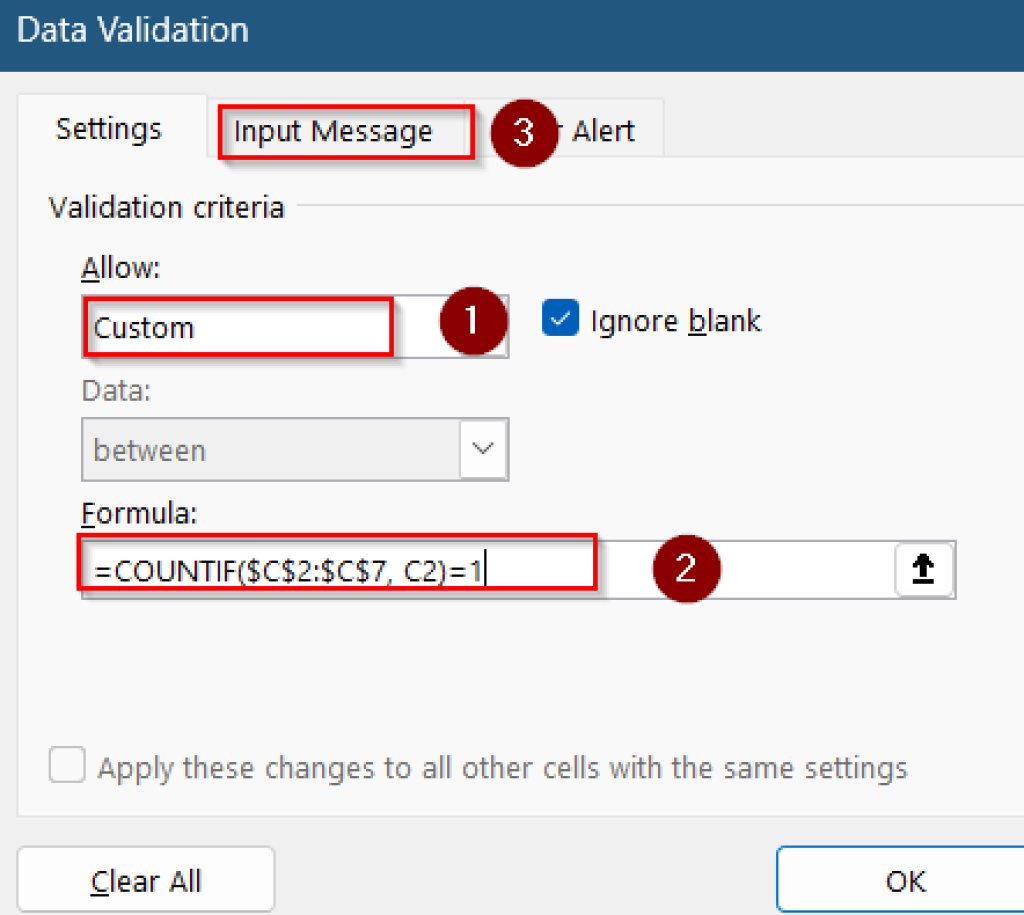Click annotation marker 2 beside Formula
The image size is (1024, 915).
[x=686, y=569]
